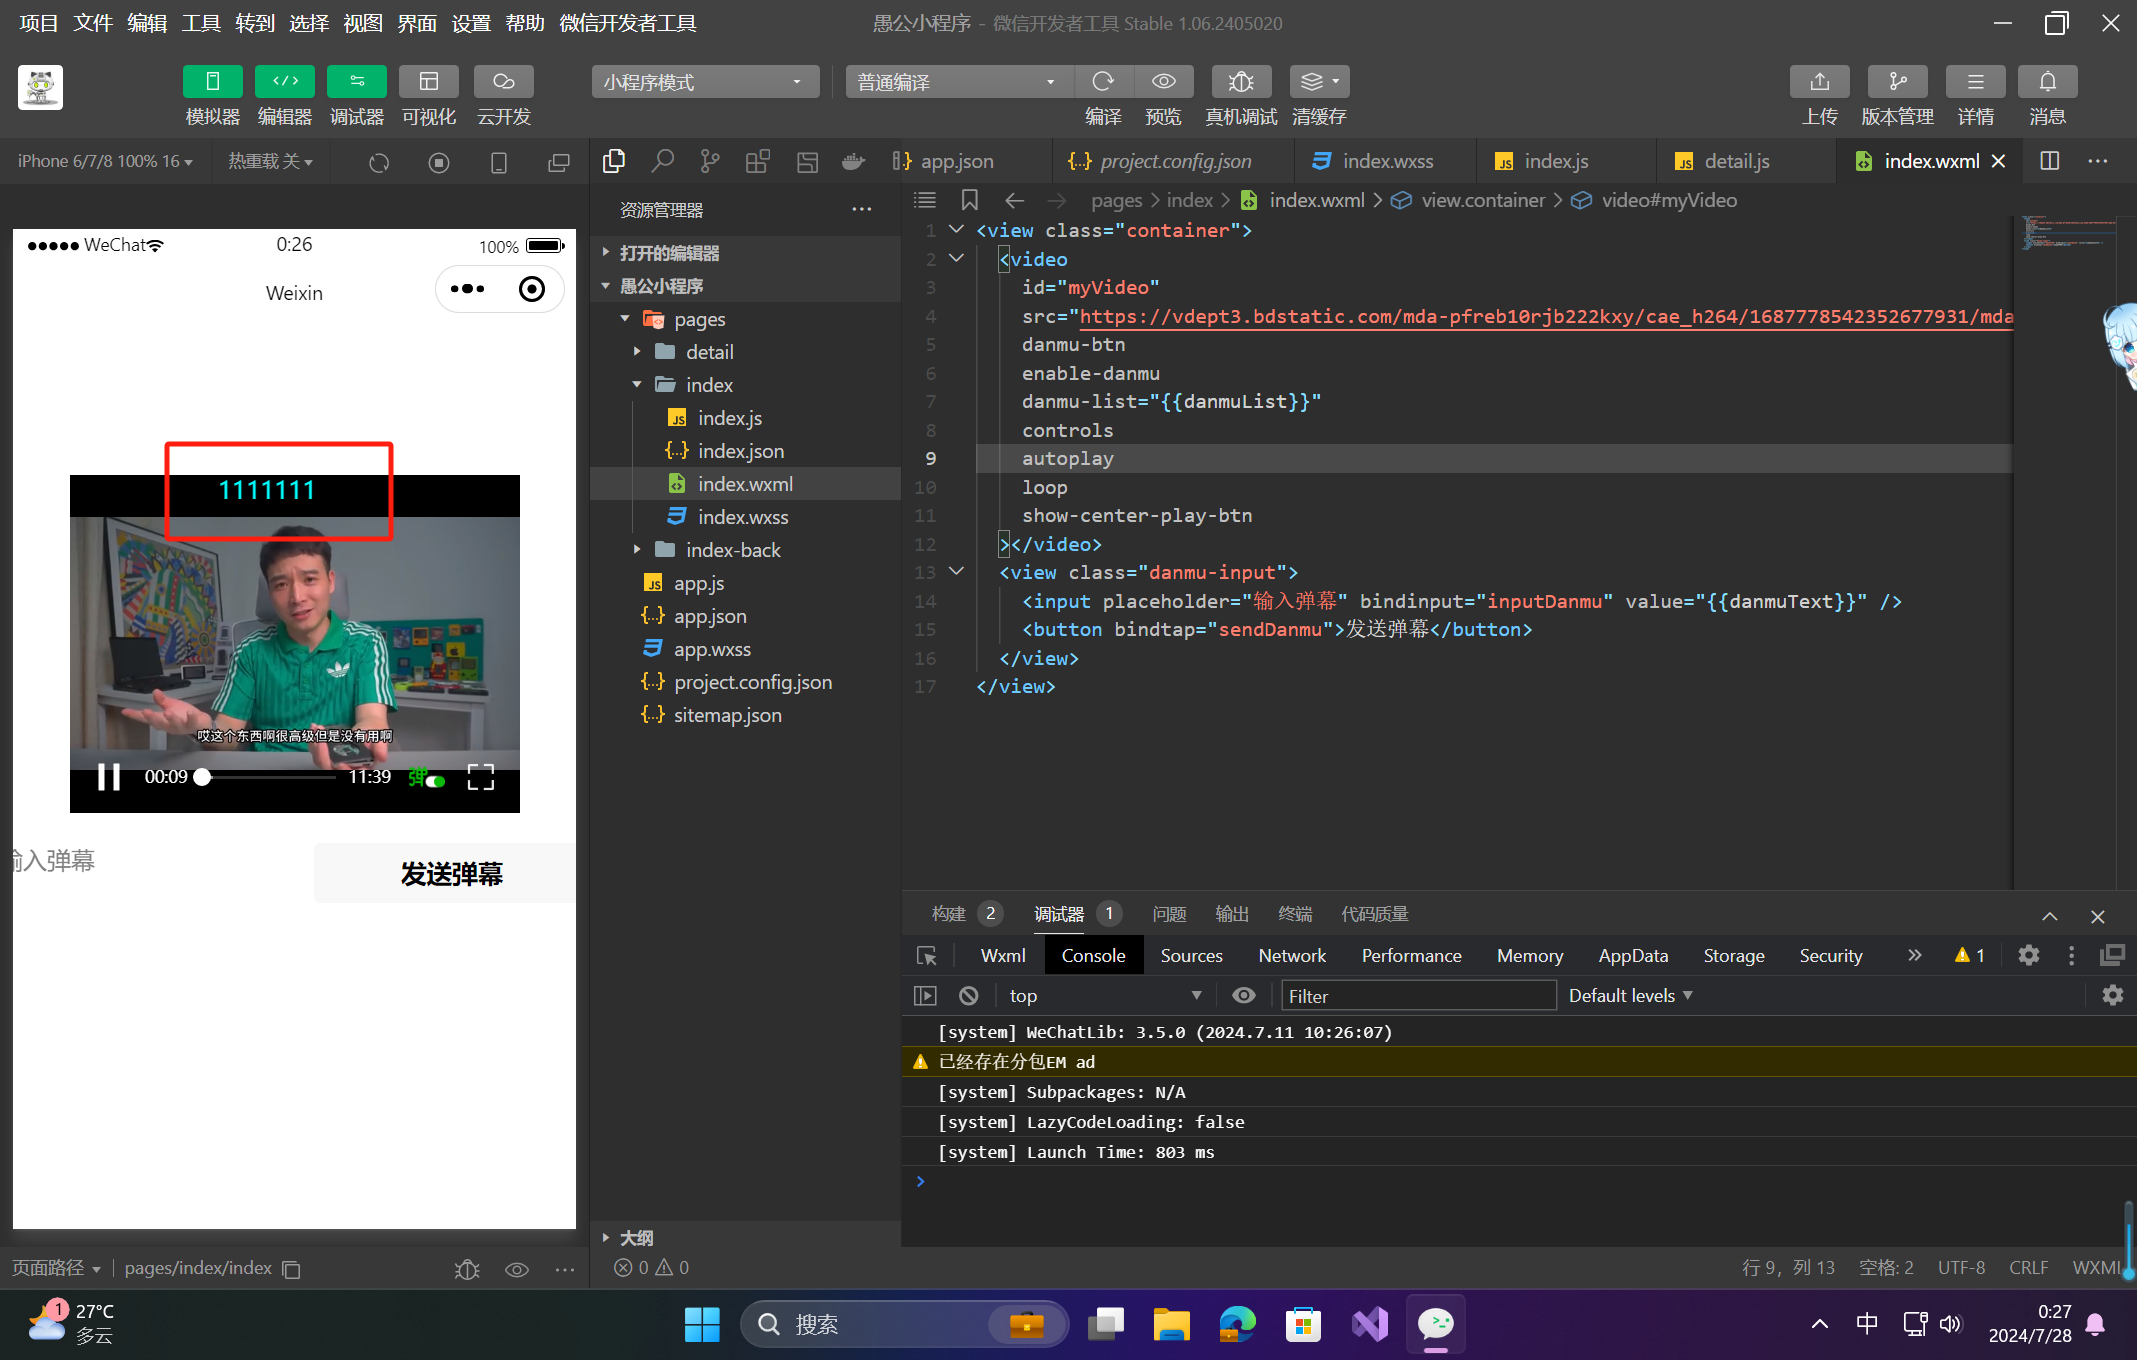Click the compile (编译) refresh icon
Image resolution: width=2137 pixels, height=1360 pixels.
click(x=1103, y=82)
